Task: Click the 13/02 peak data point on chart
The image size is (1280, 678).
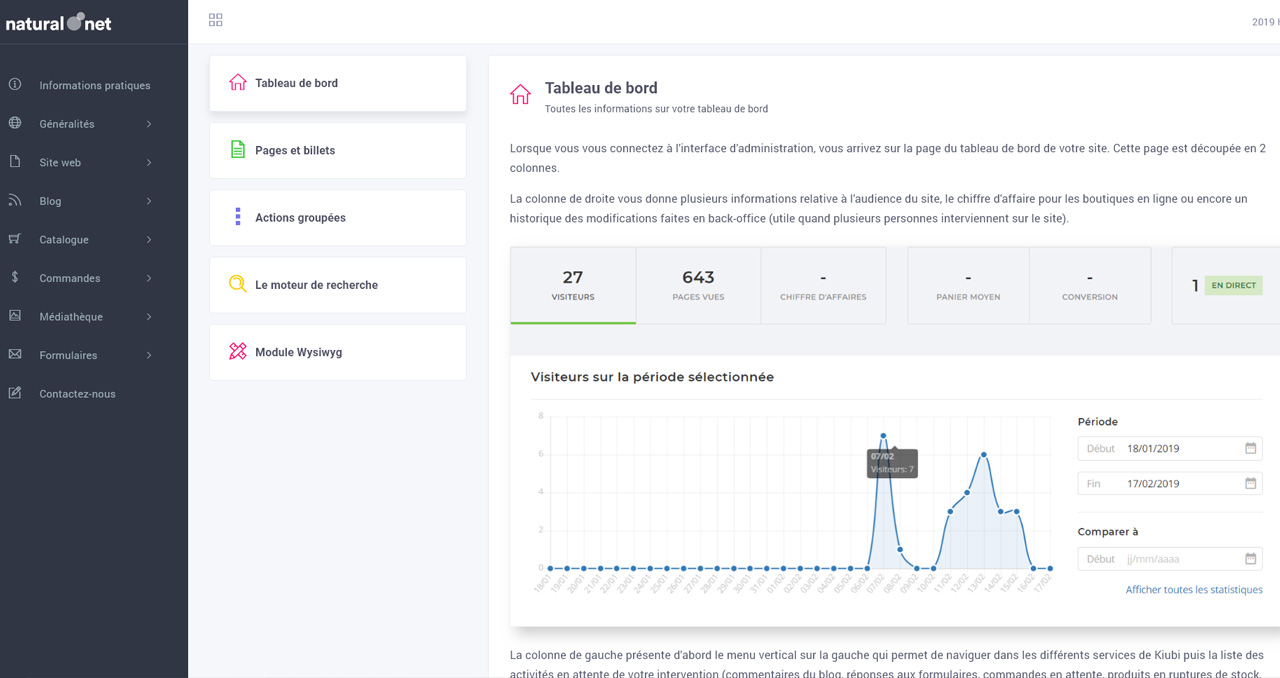Action: (984, 455)
